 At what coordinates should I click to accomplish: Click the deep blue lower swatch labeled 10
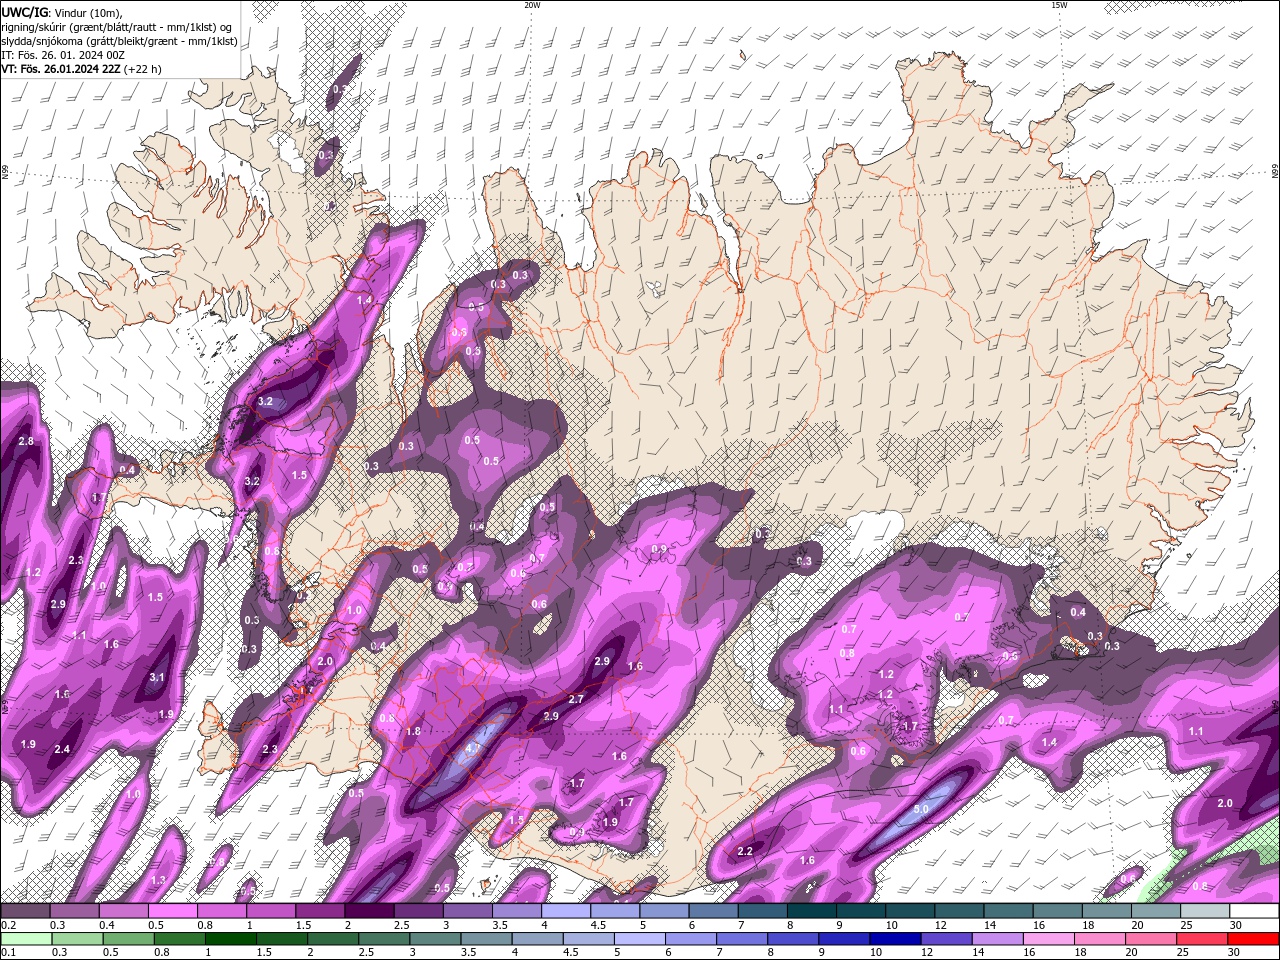click(x=895, y=939)
